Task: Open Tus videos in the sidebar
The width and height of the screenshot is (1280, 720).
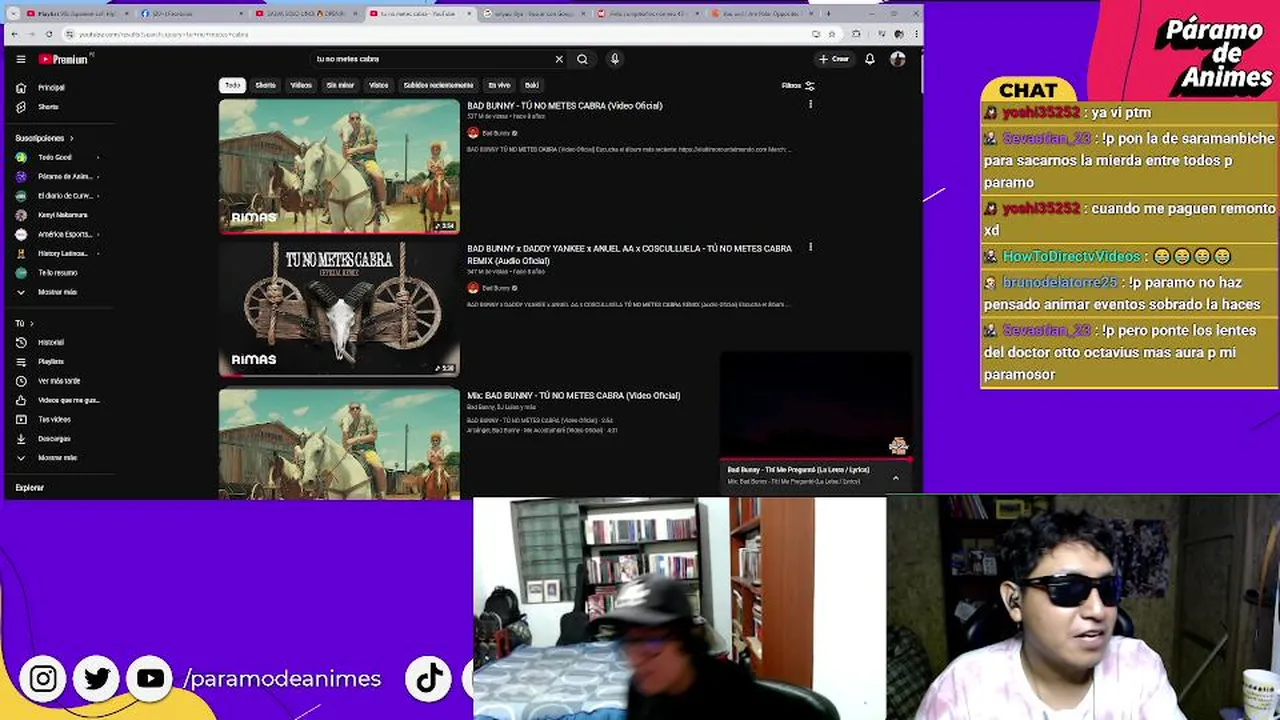Action: point(54,420)
